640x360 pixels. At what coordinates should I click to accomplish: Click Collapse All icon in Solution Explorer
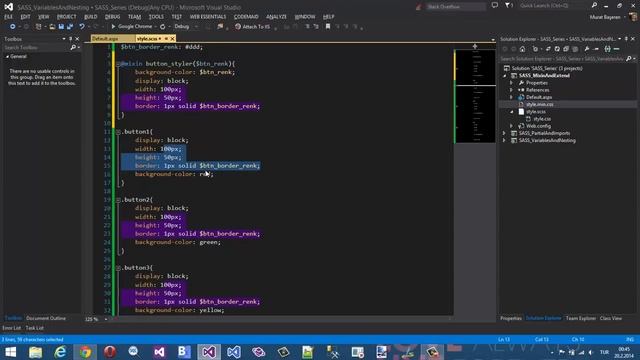click(566, 49)
